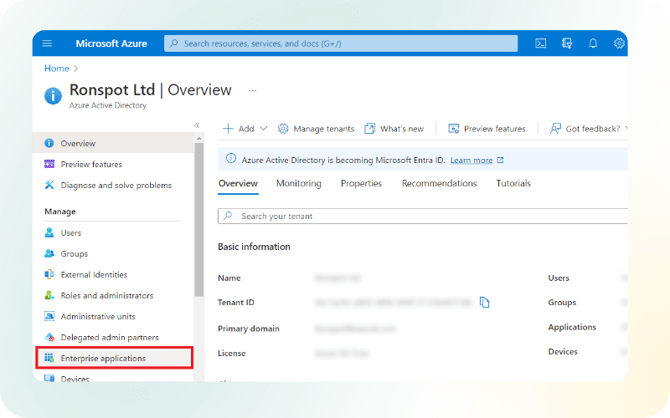
Task: Click the Search your tenant field
Action: point(423,216)
